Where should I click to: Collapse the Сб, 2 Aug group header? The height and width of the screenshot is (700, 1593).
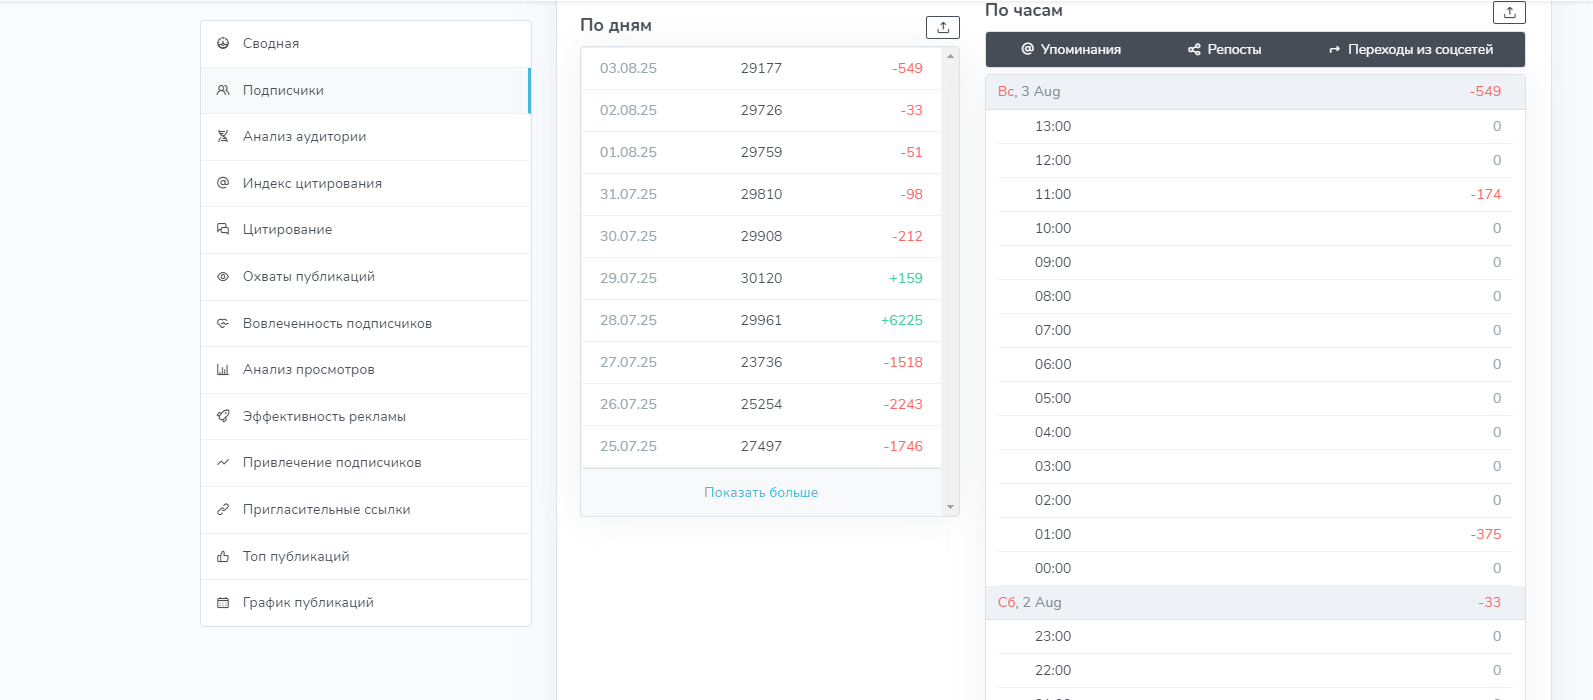click(1255, 602)
